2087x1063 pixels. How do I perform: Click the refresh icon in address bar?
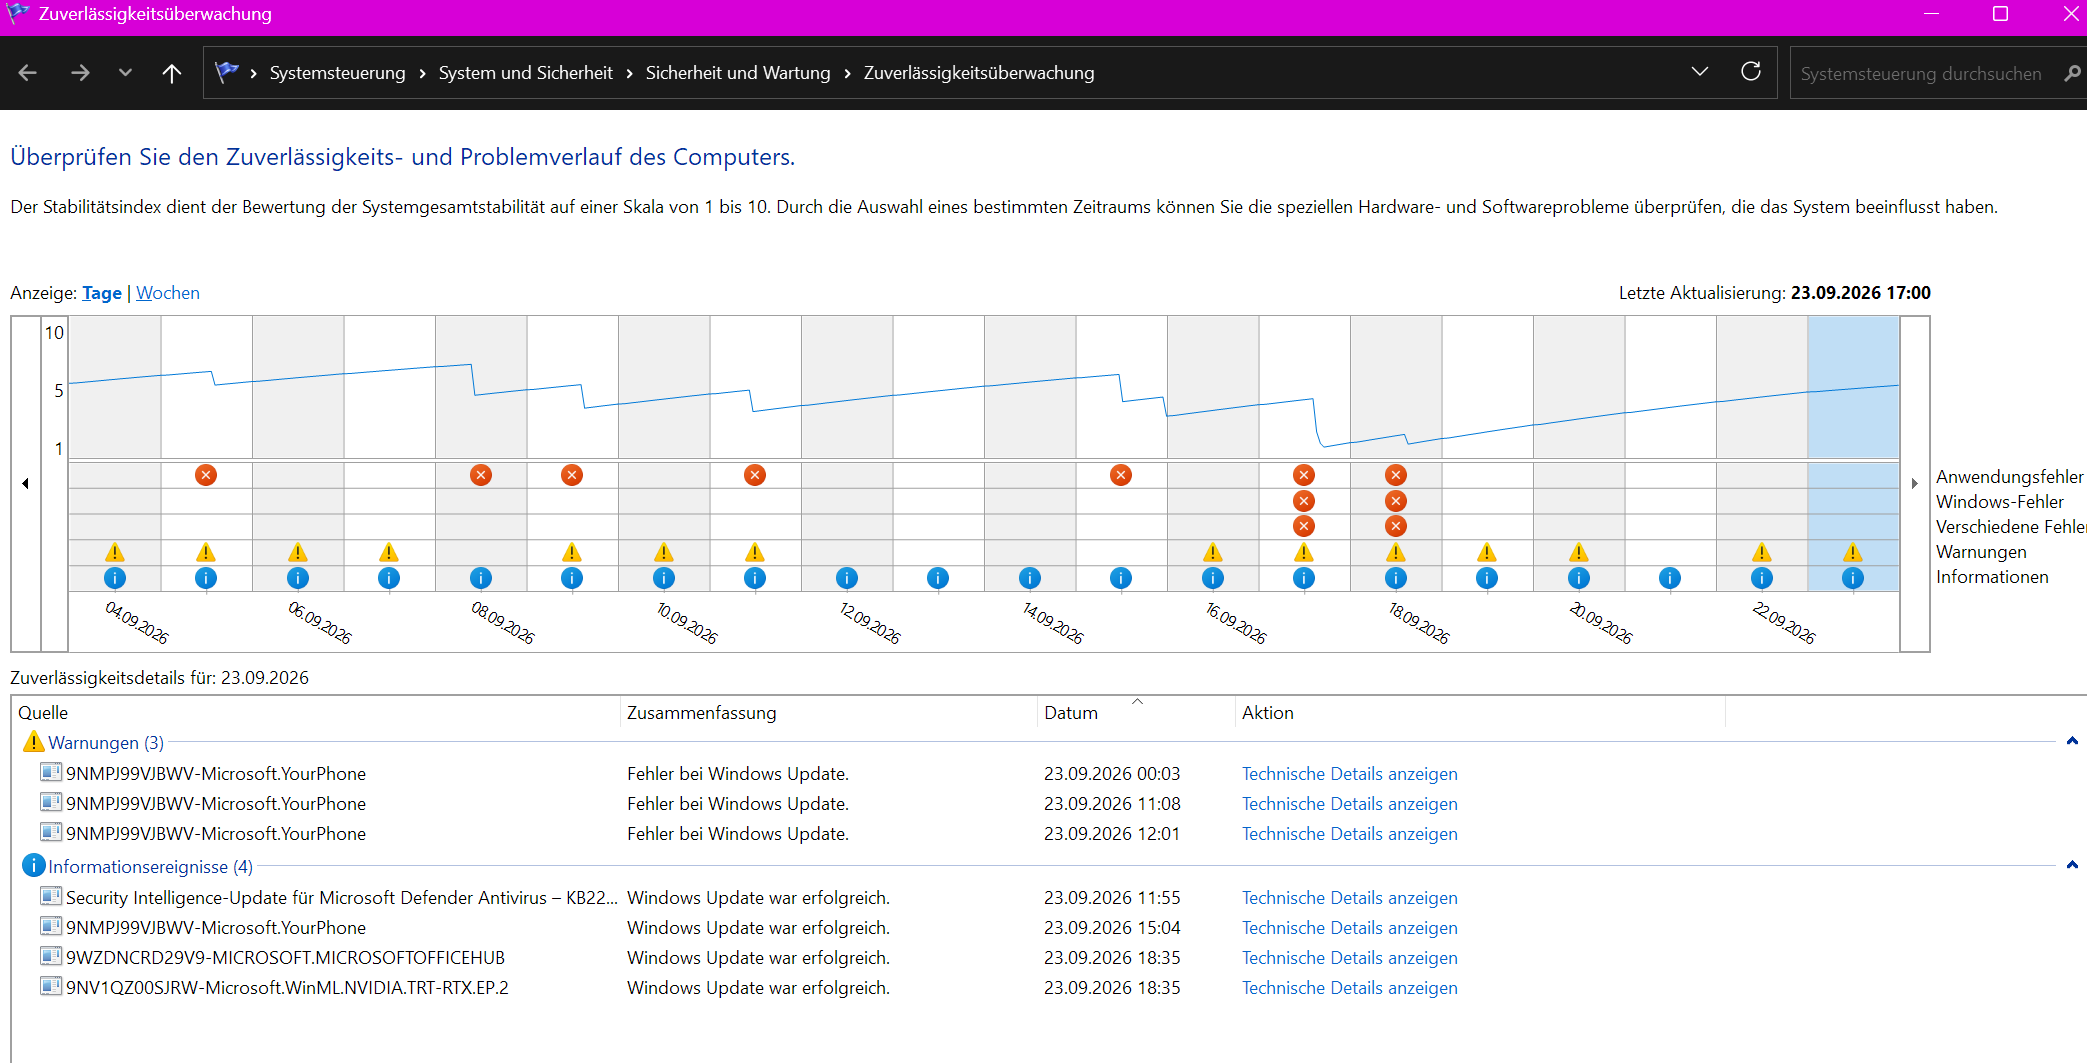1751,72
